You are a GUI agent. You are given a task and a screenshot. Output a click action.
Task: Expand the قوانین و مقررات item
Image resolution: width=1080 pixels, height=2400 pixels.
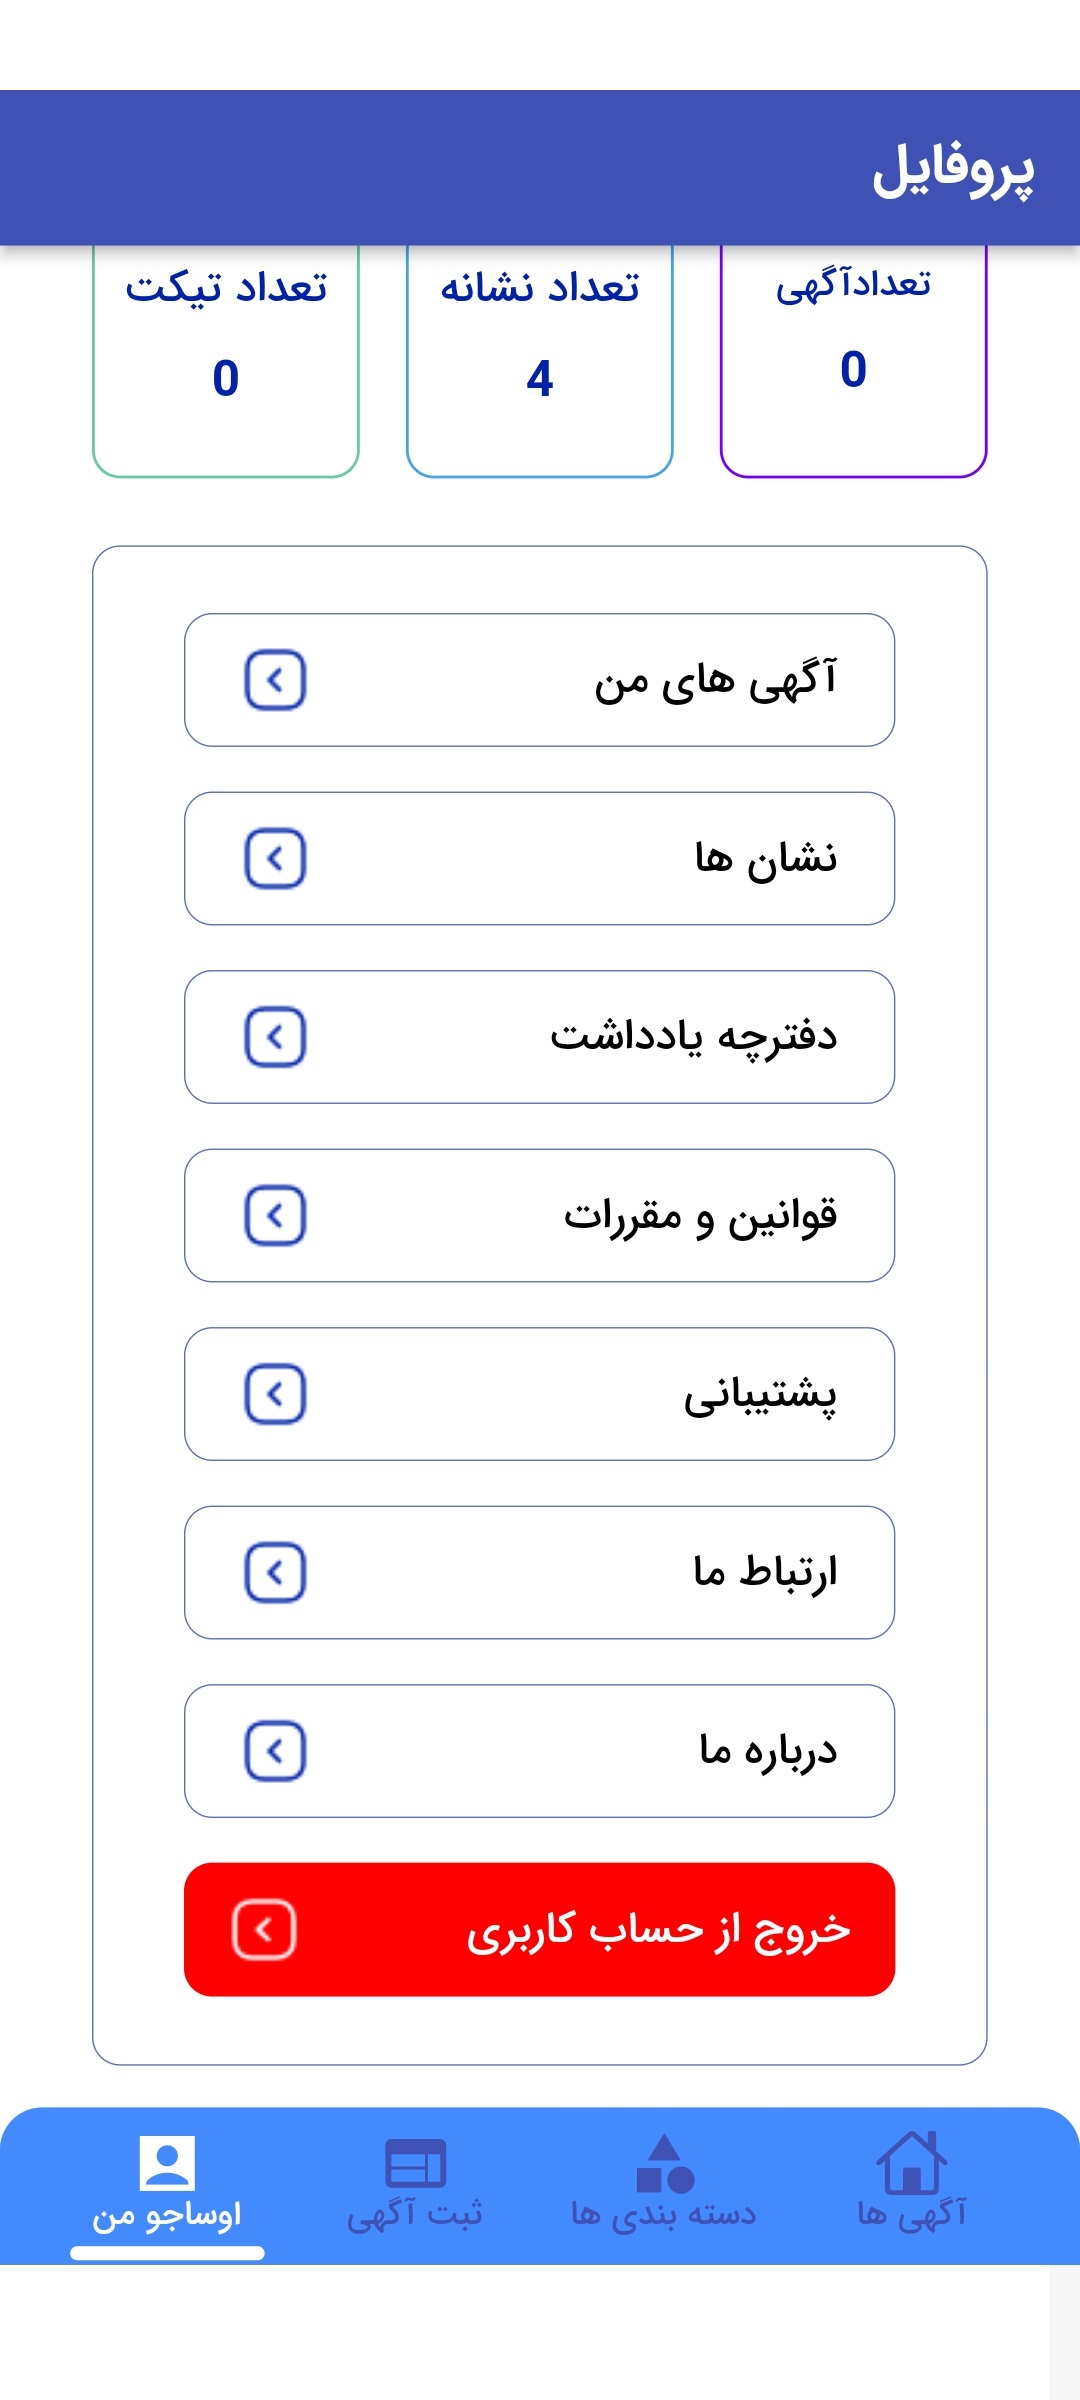(x=538, y=1216)
